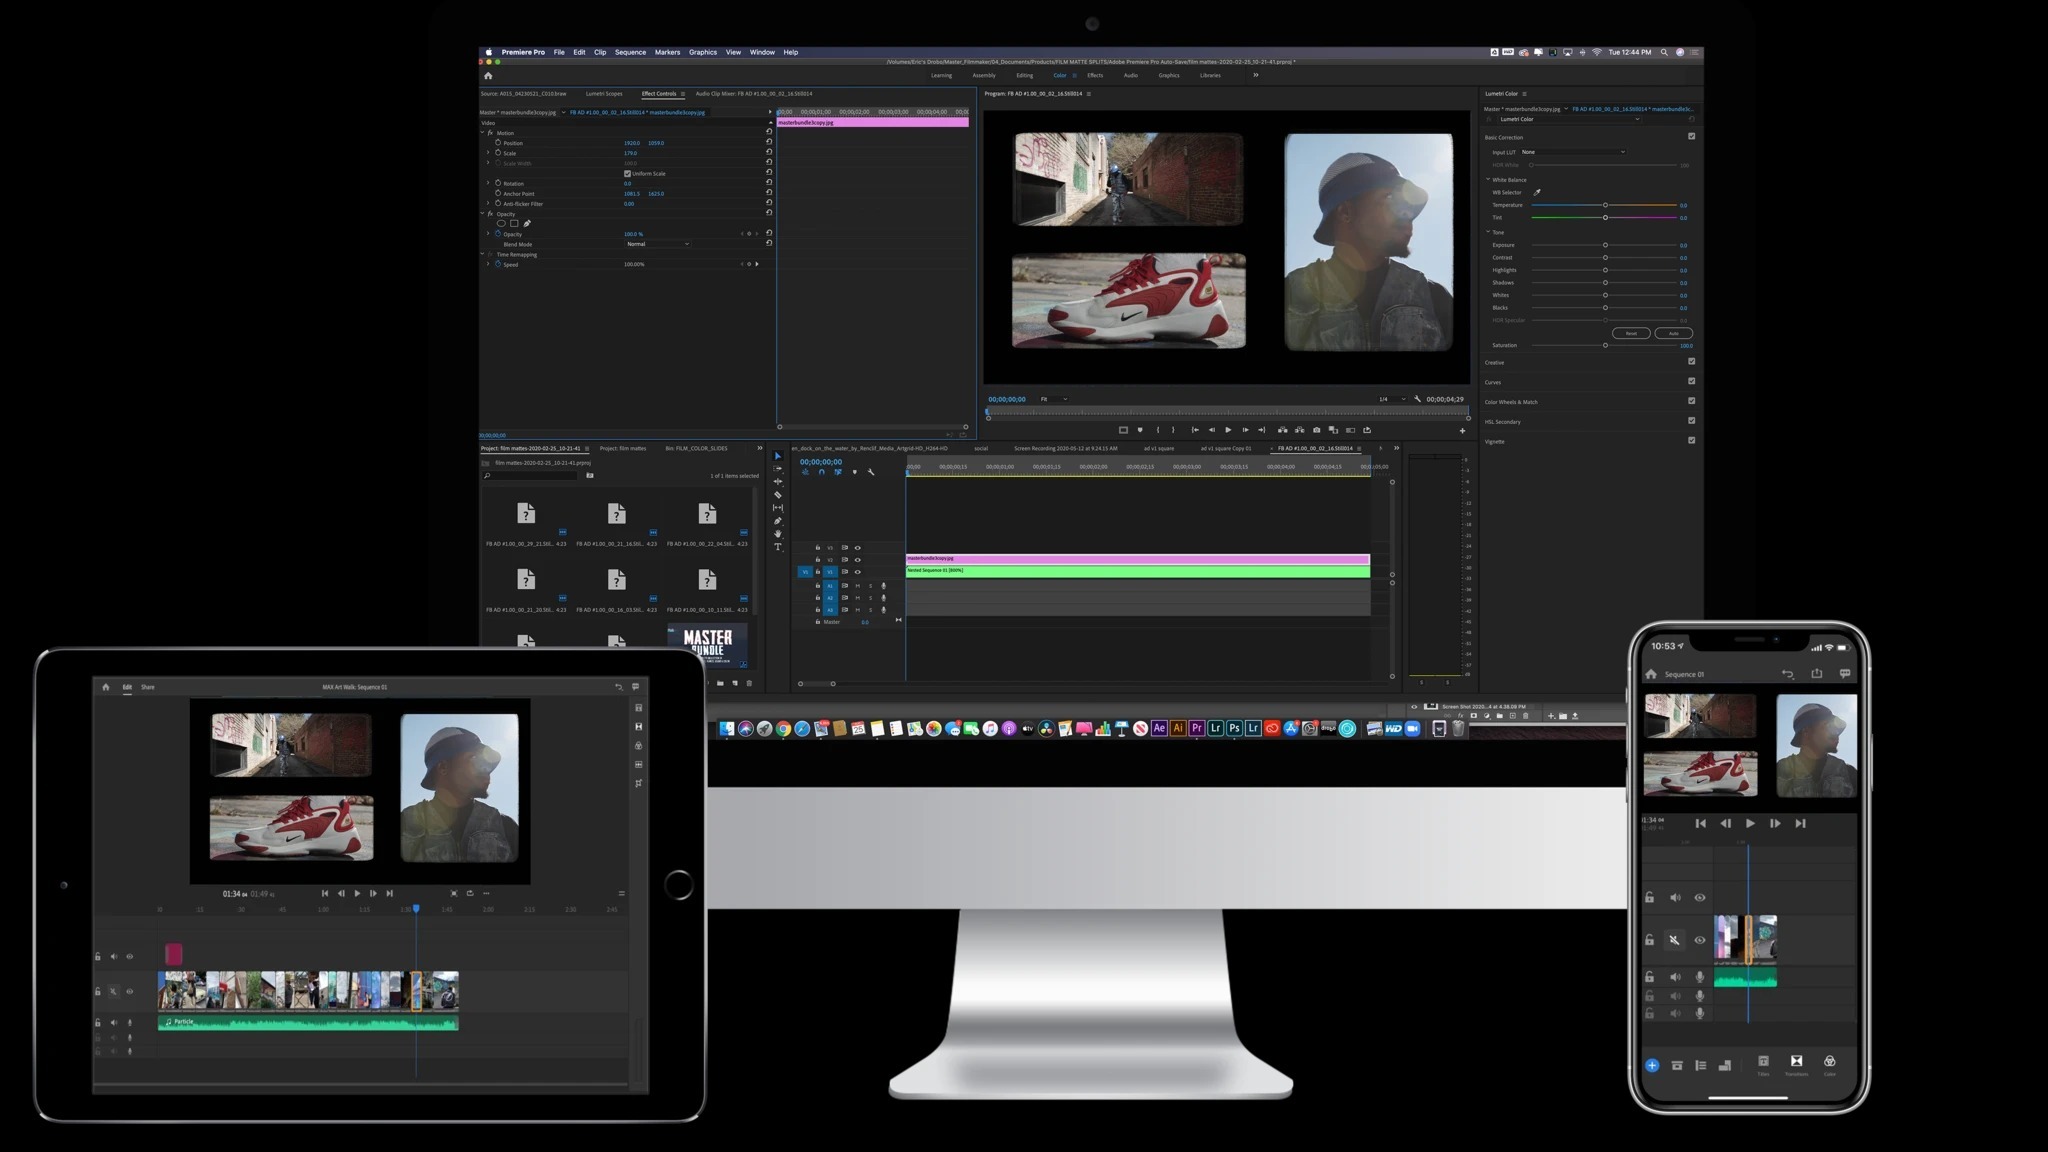
Task: Open timeline display settings wrench
Action: click(x=871, y=472)
